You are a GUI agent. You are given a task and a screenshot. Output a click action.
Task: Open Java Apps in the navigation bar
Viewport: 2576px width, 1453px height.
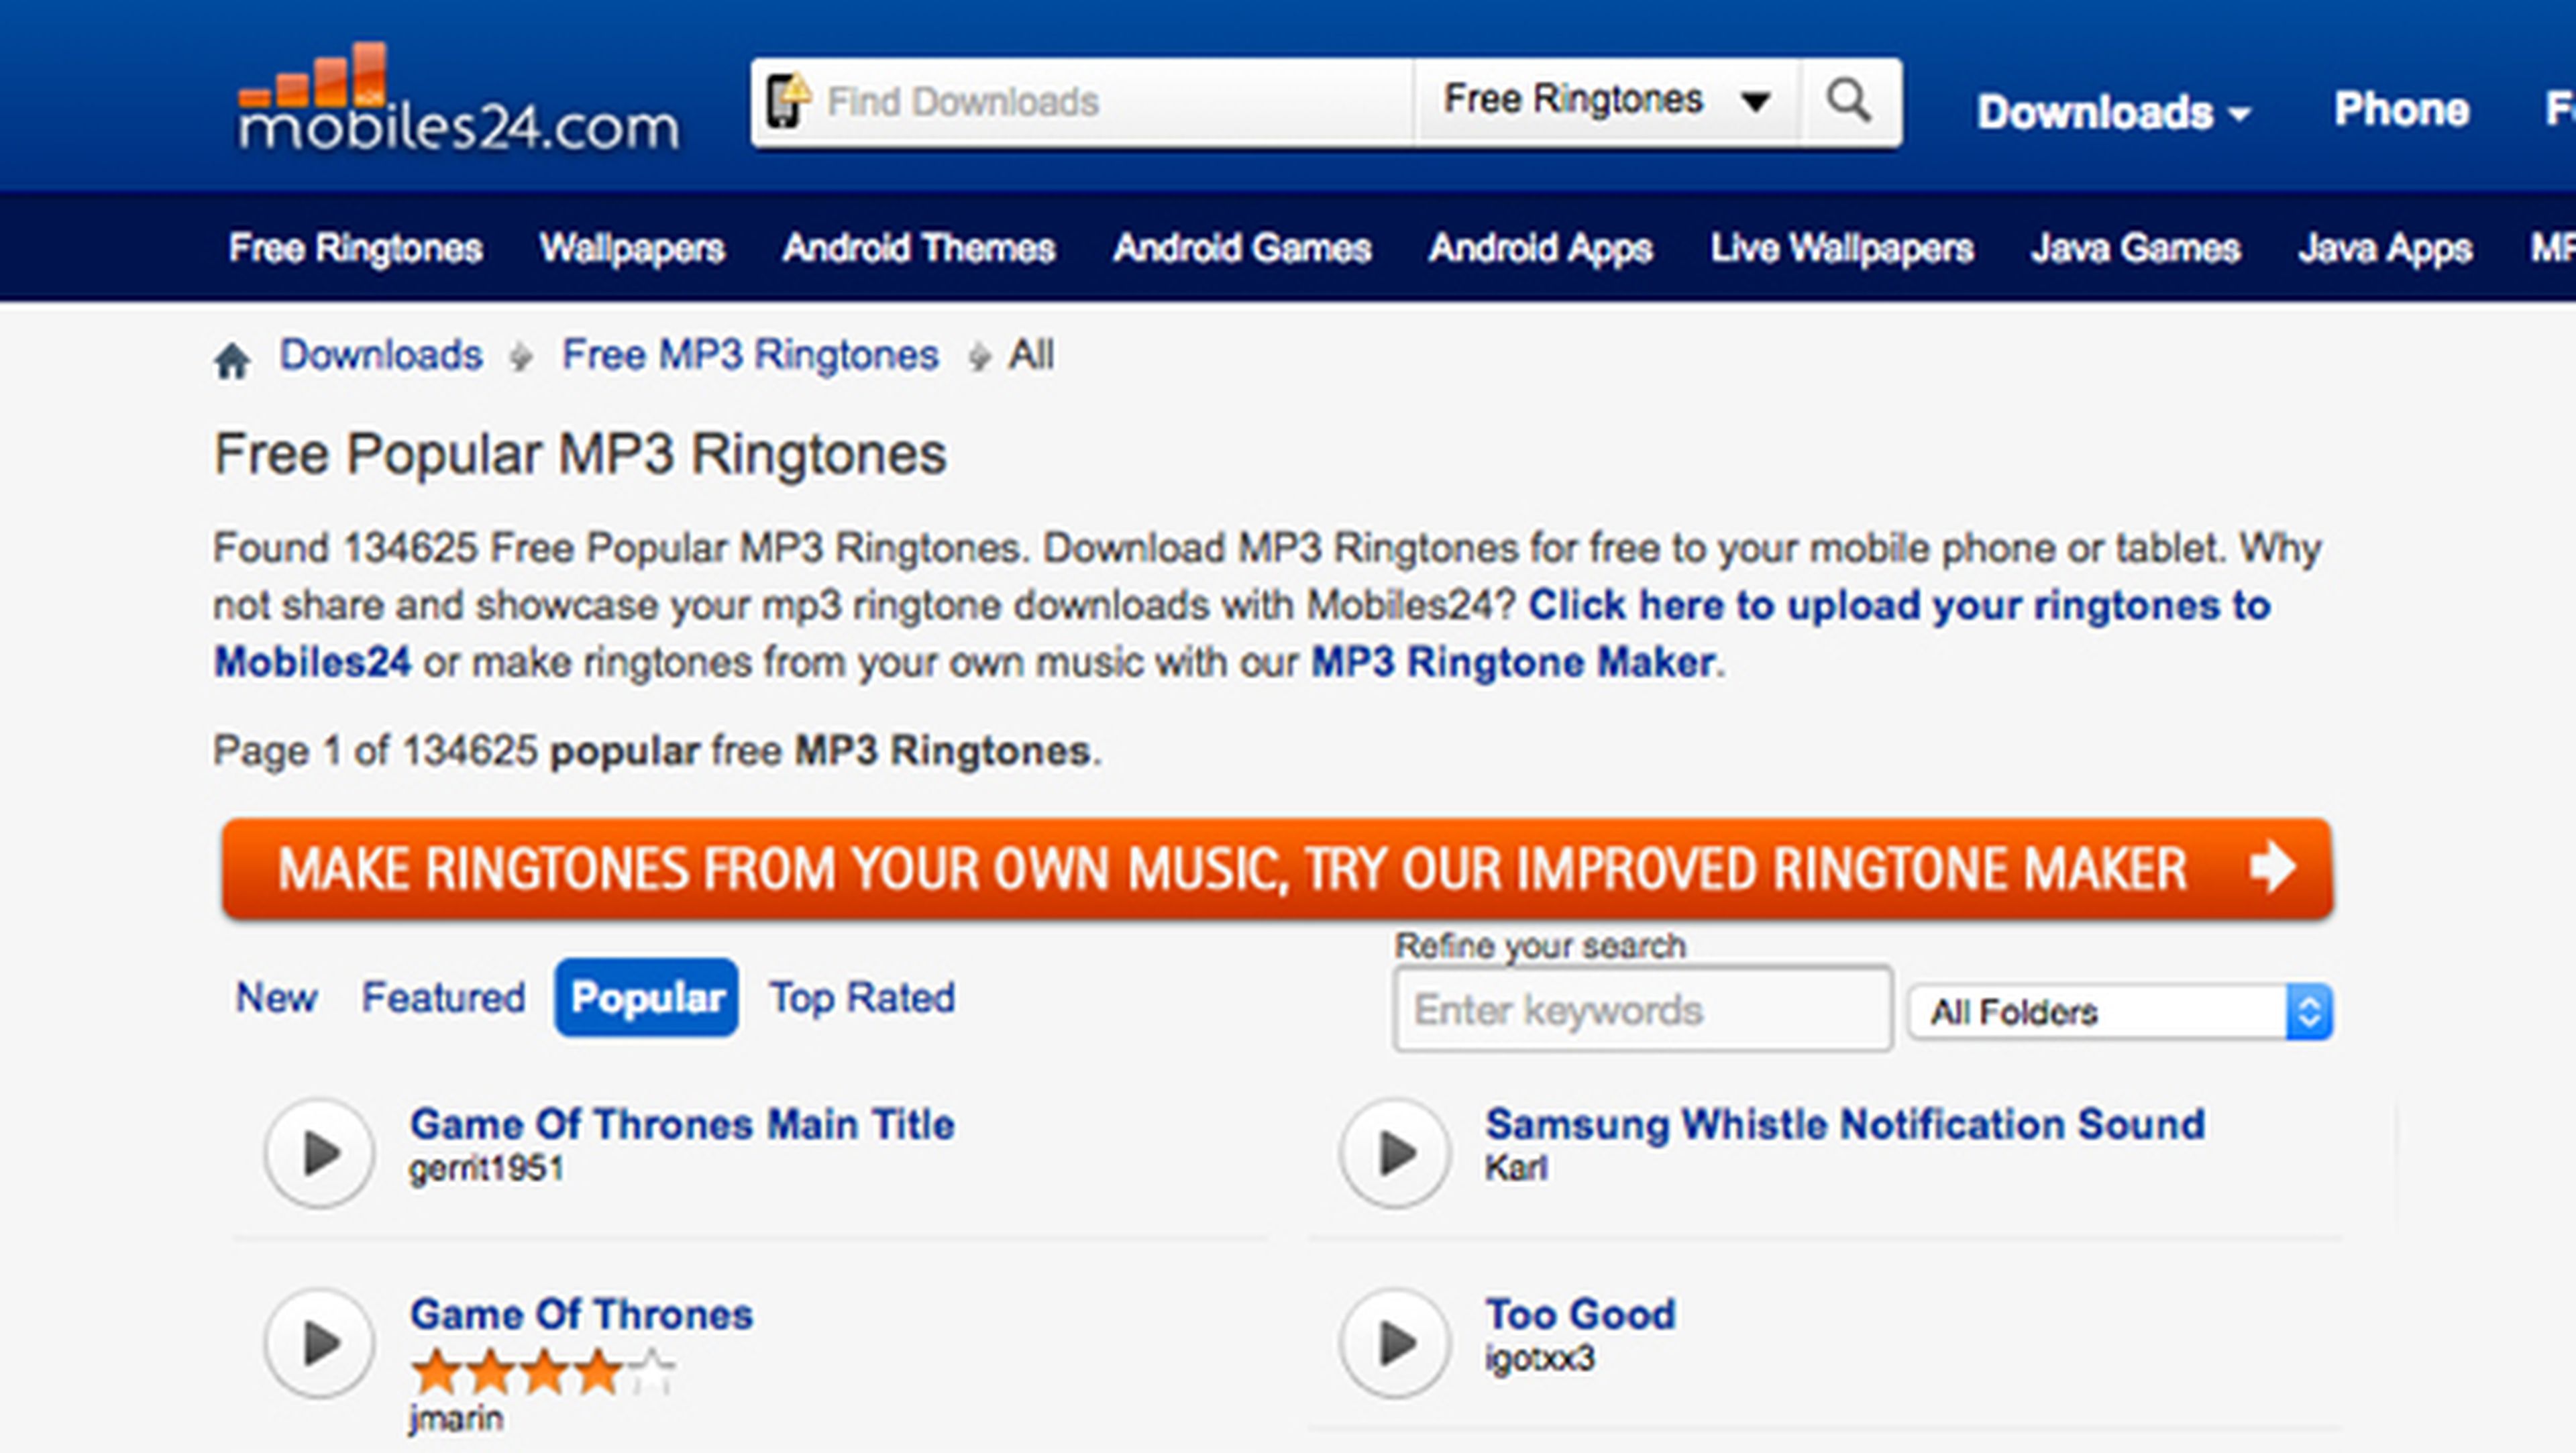tap(2385, 248)
